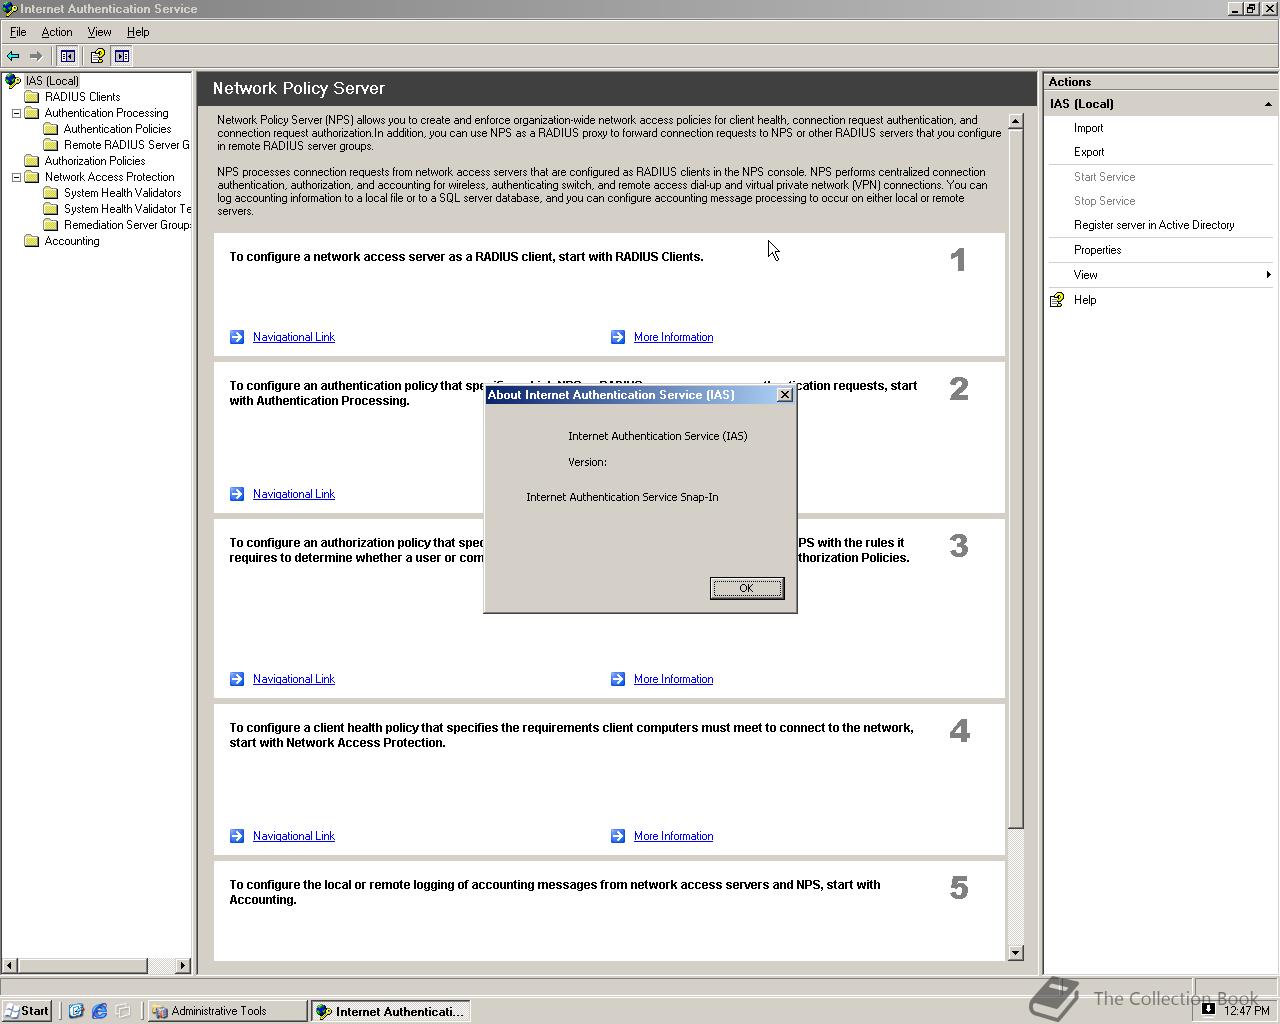Click the Back arrow toolbar icon
Viewport: 1280px width, 1024px height.
point(13,56)
